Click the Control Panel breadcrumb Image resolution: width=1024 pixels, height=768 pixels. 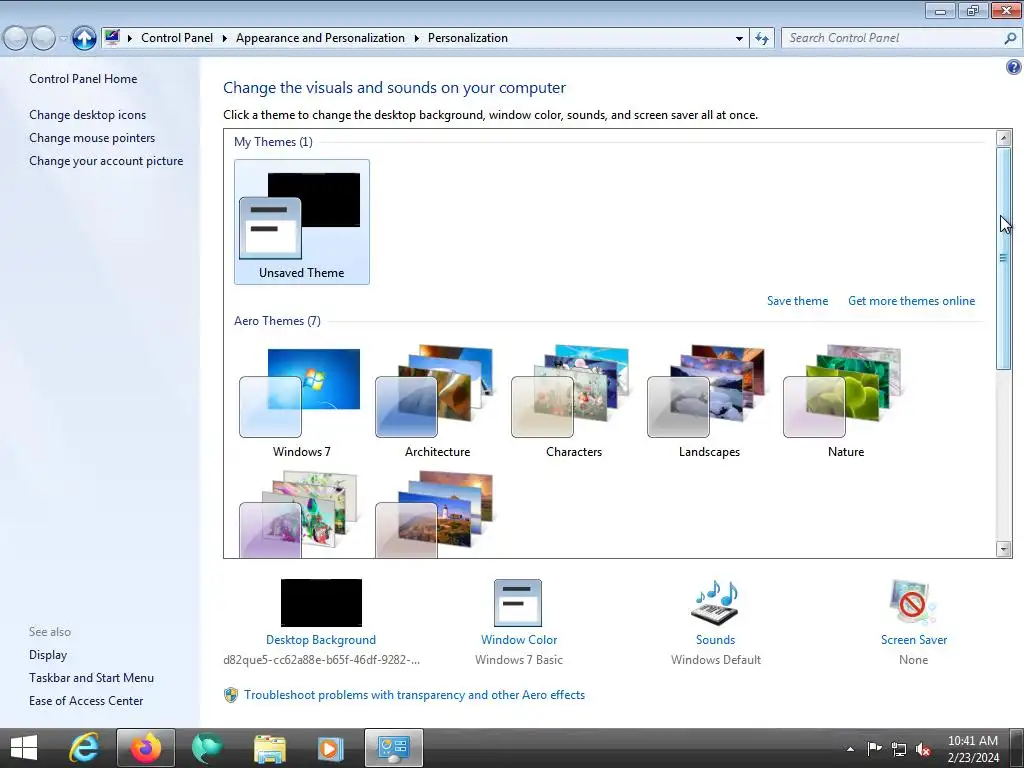click(x=177, y=38)
